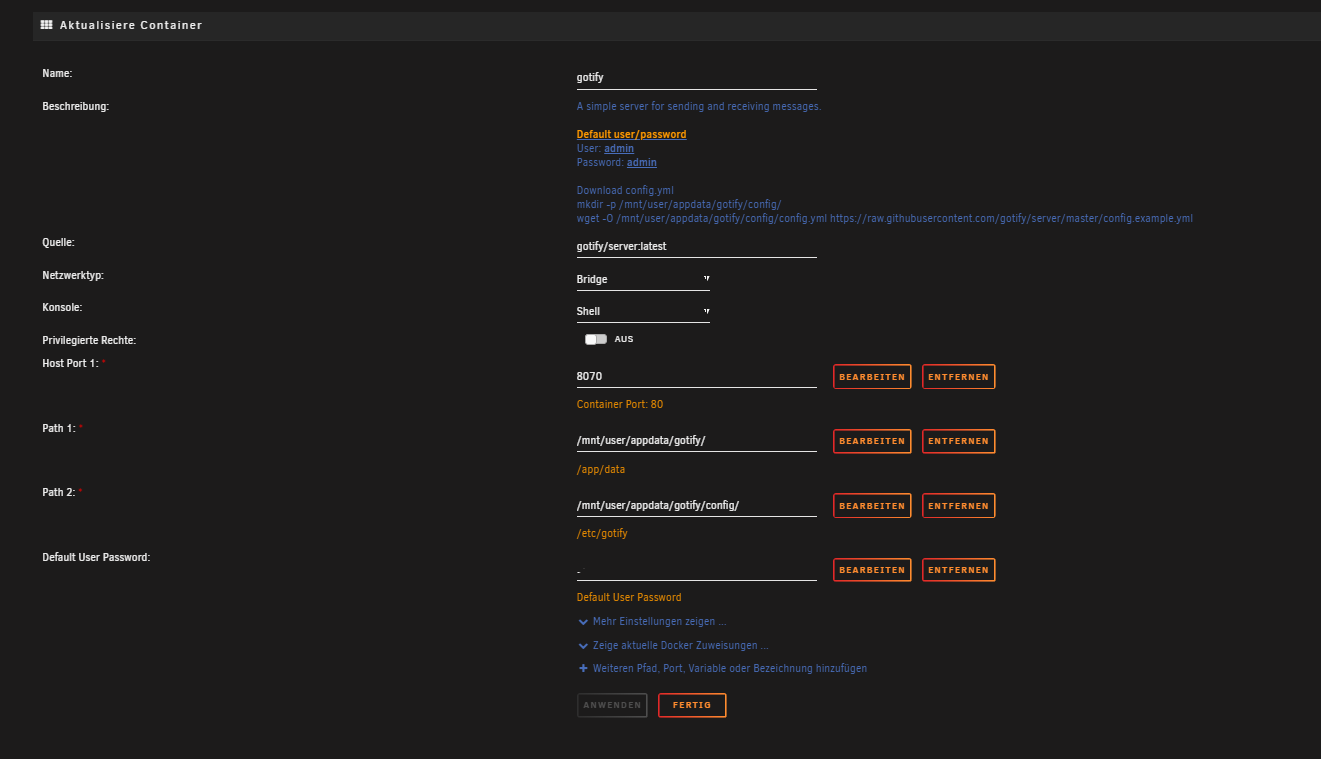Click the chevron icon beside Mehr Einstellungen
This screenshot has width=1321, height=759.
(583, 622)
